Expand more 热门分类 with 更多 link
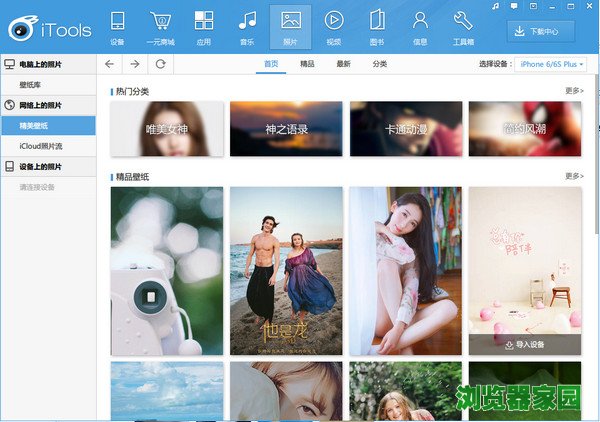Screen dimensions: 600x422 (x=573, y=90)
